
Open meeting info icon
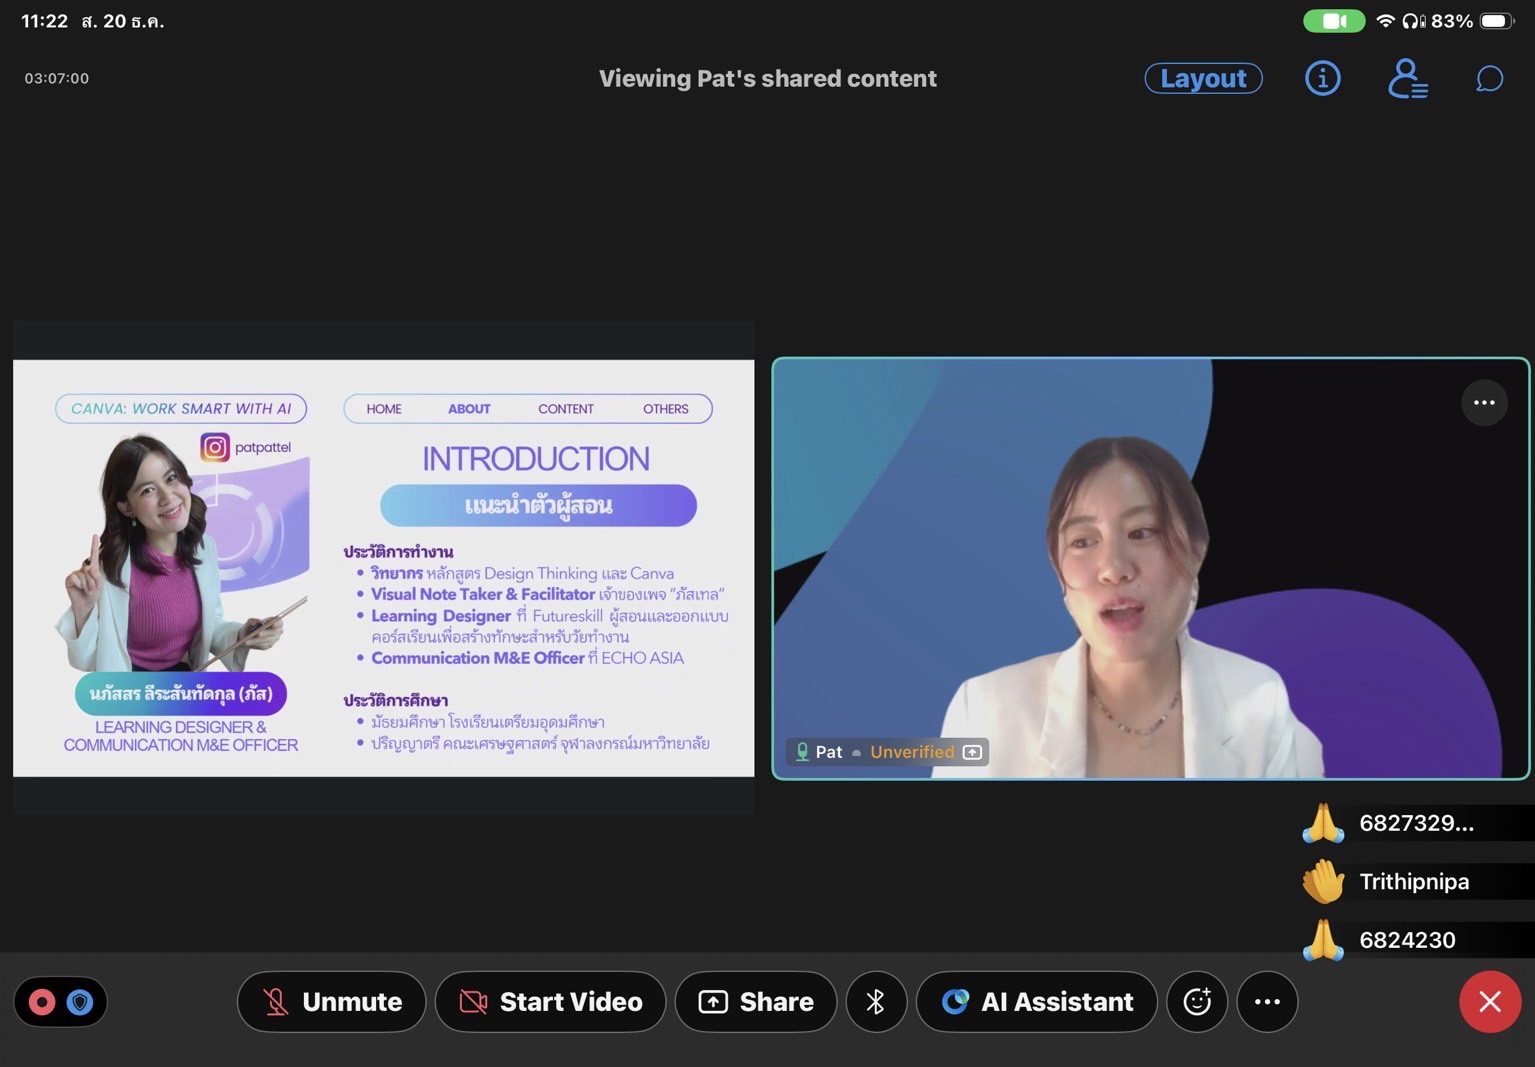coord(1322,78)
